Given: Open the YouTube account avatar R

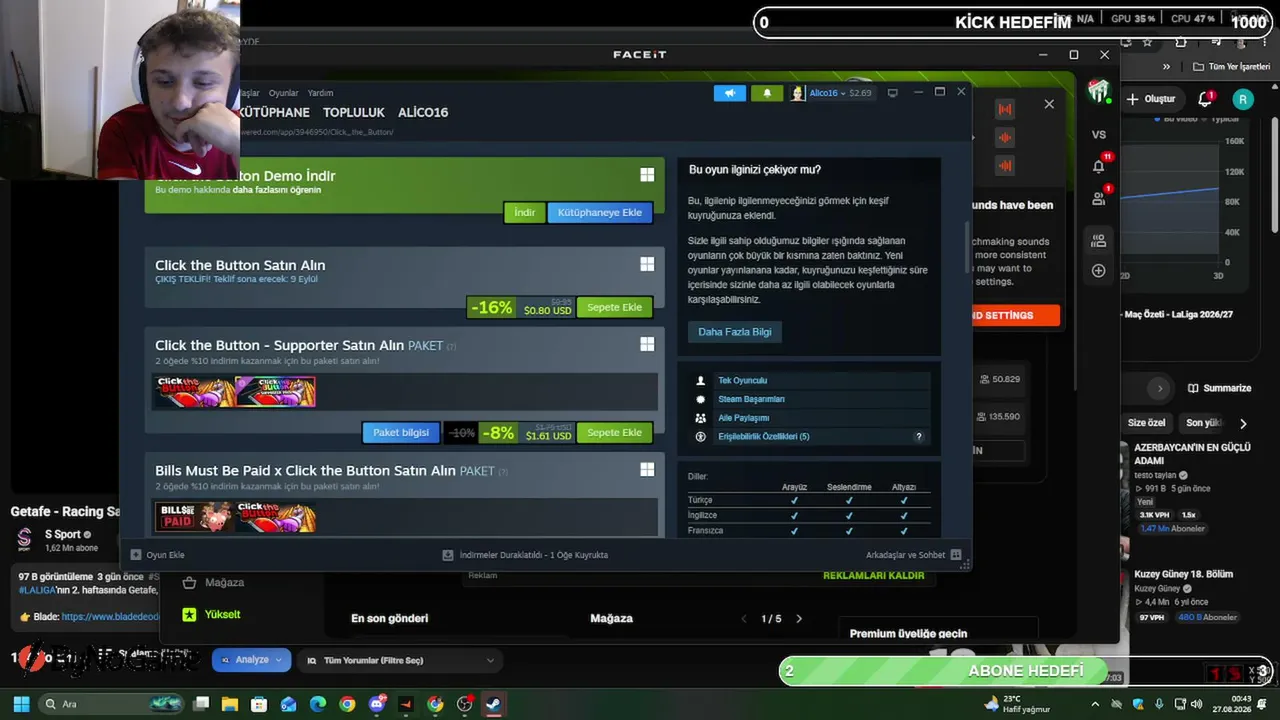Looking at the screenshot, I should pyautogui.click(x=1243, y=99).
